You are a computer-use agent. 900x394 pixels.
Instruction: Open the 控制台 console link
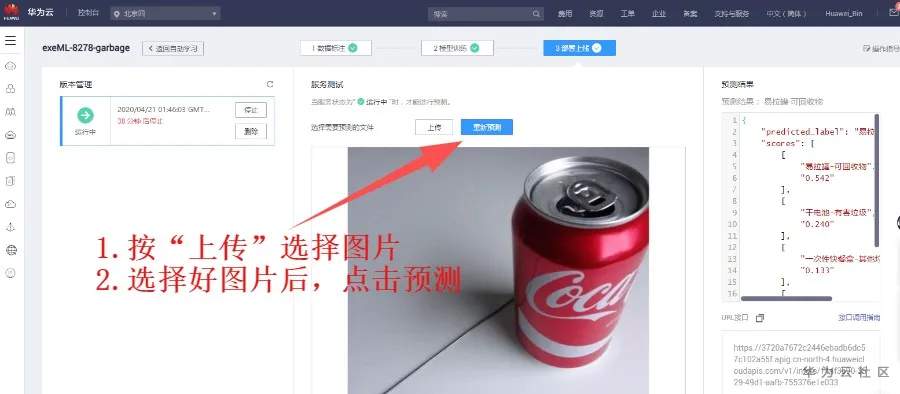pyautogui.click(x=88, y=13)
